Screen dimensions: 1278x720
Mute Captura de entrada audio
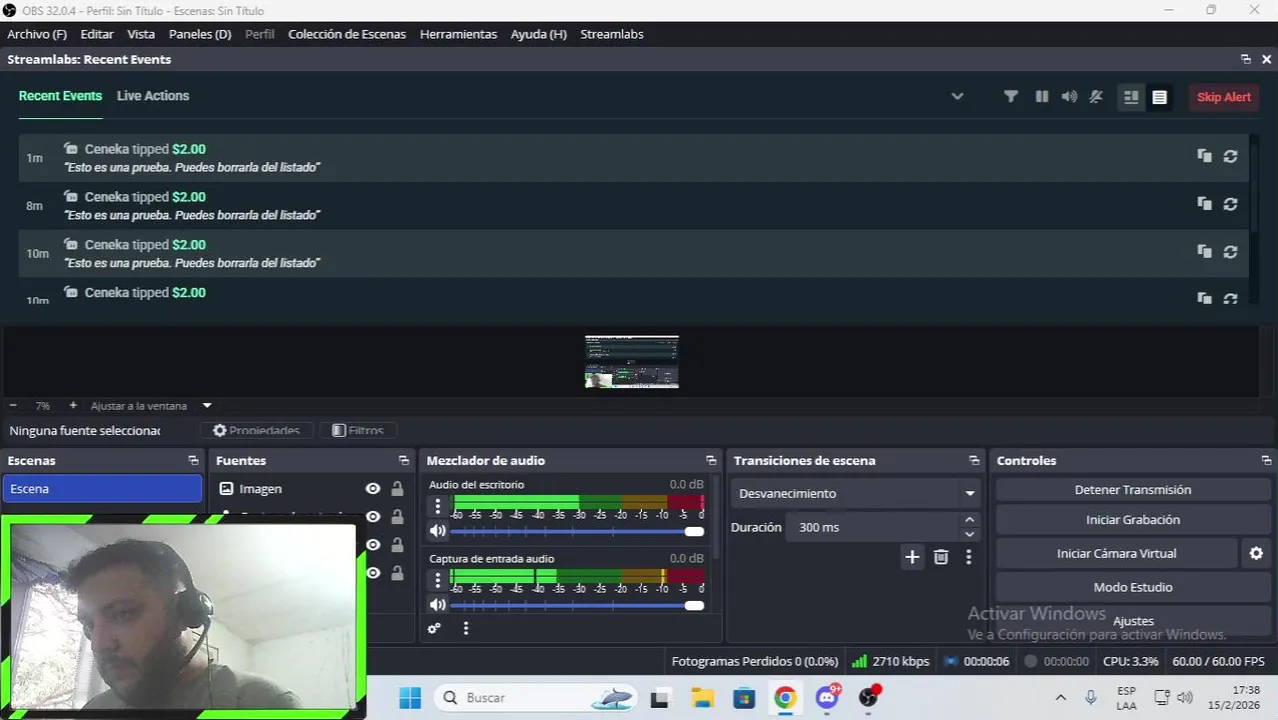click(x=437, y=605)
